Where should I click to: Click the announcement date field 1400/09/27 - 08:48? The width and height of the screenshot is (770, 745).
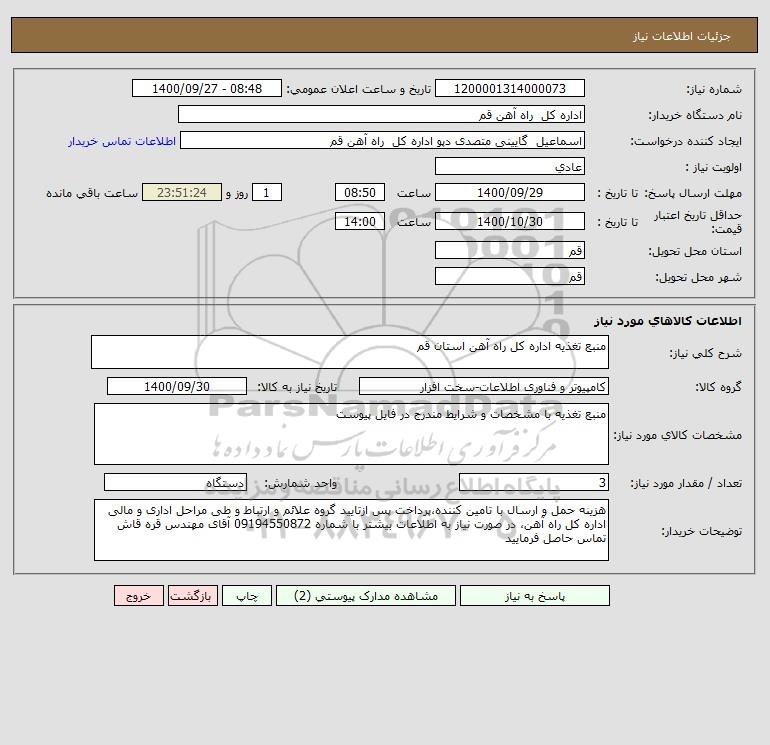click(207, 88)
